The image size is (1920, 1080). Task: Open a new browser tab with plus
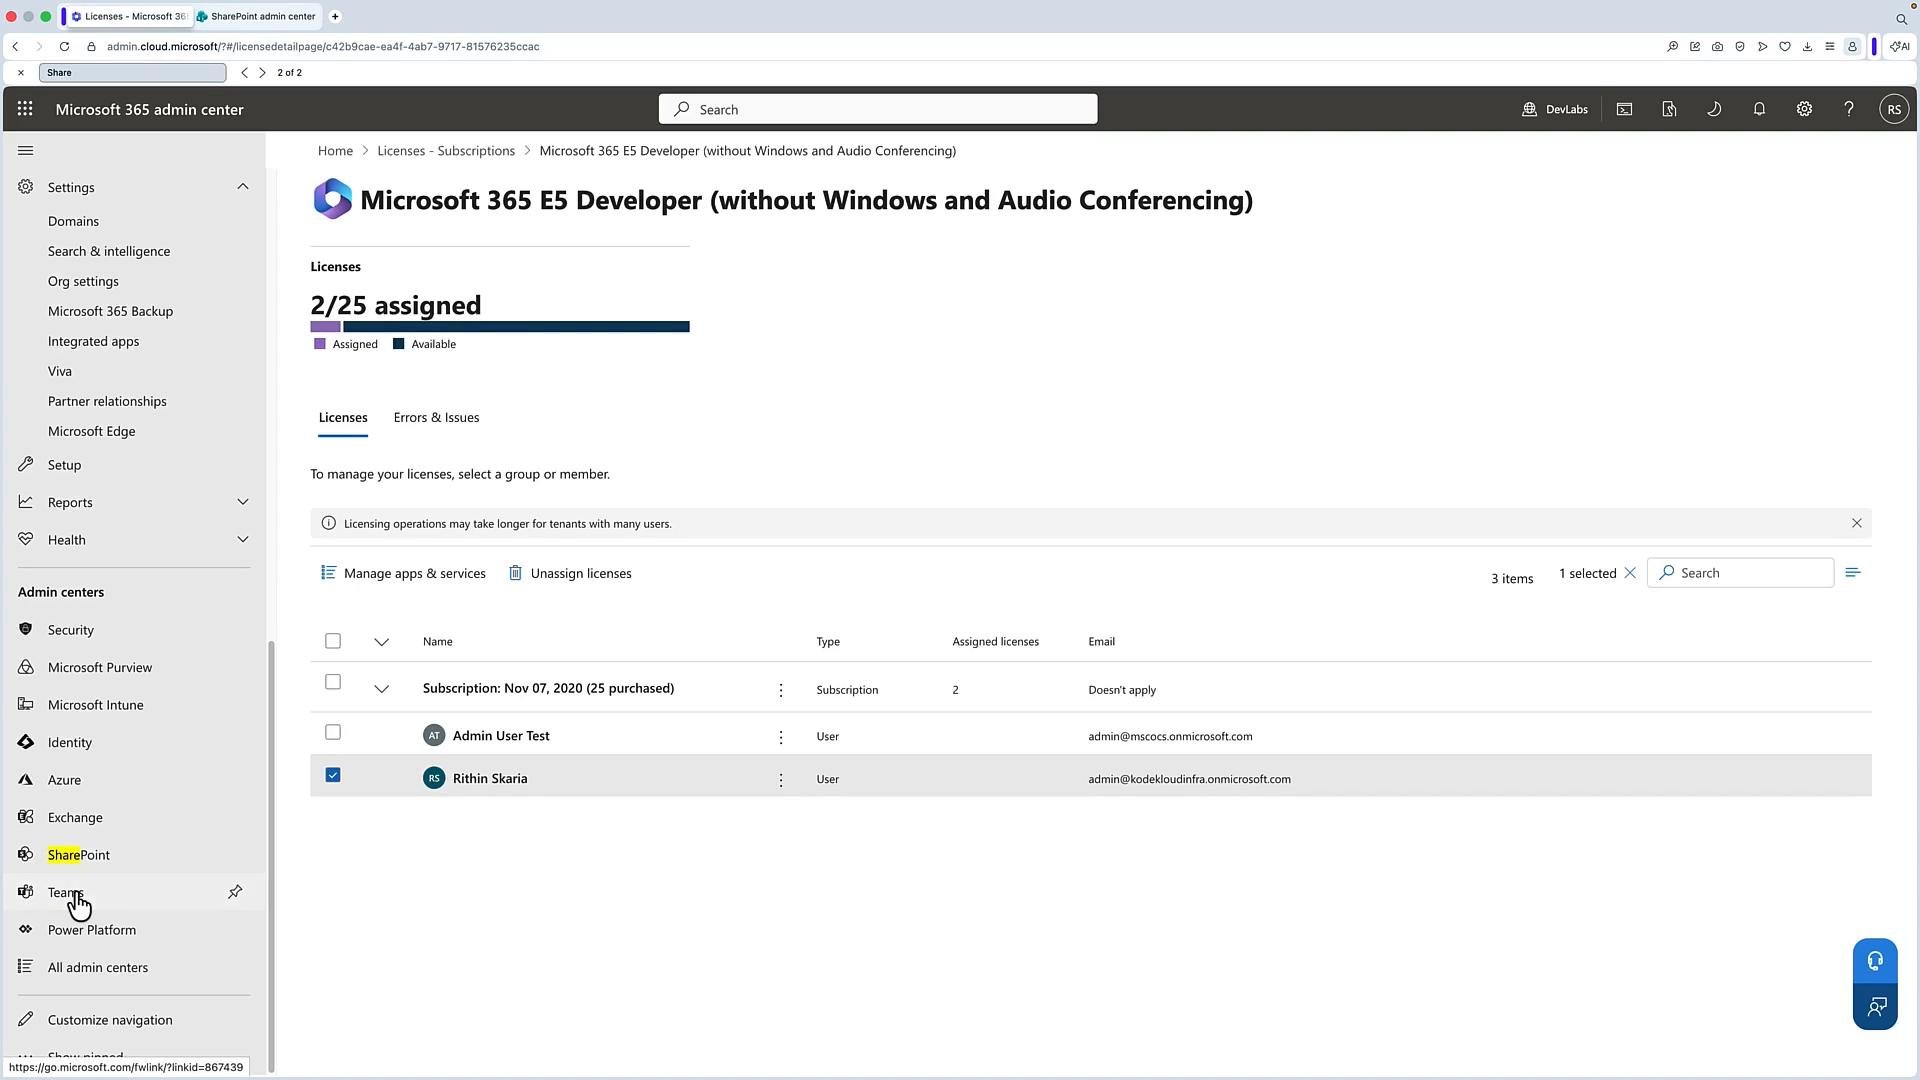(x=335, y=16)
